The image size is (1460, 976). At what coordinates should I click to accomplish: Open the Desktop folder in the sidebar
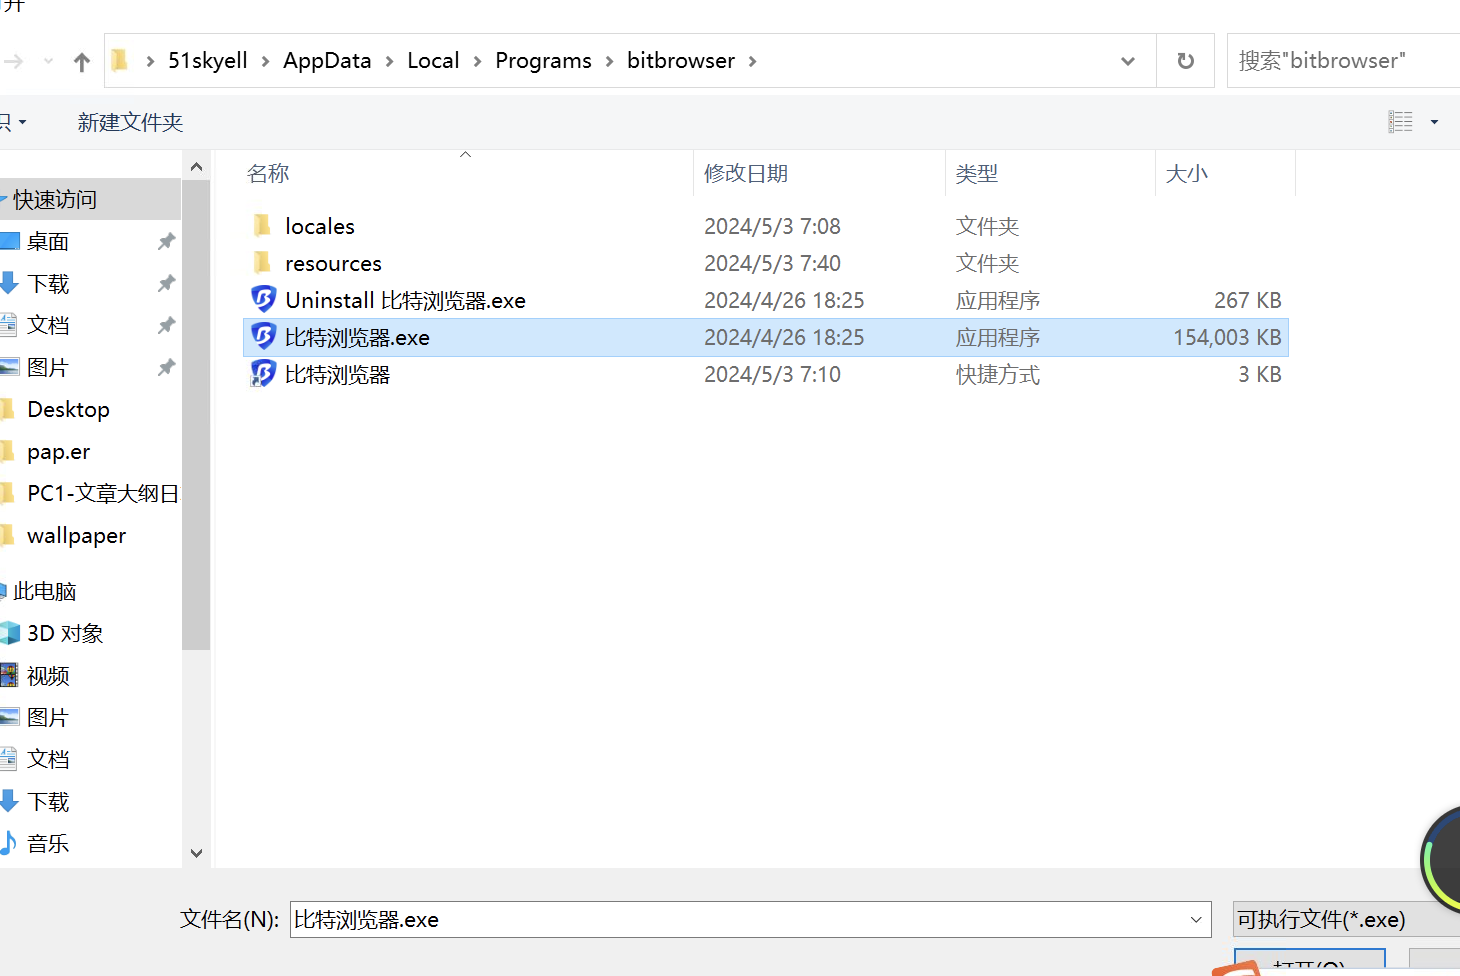68,410
